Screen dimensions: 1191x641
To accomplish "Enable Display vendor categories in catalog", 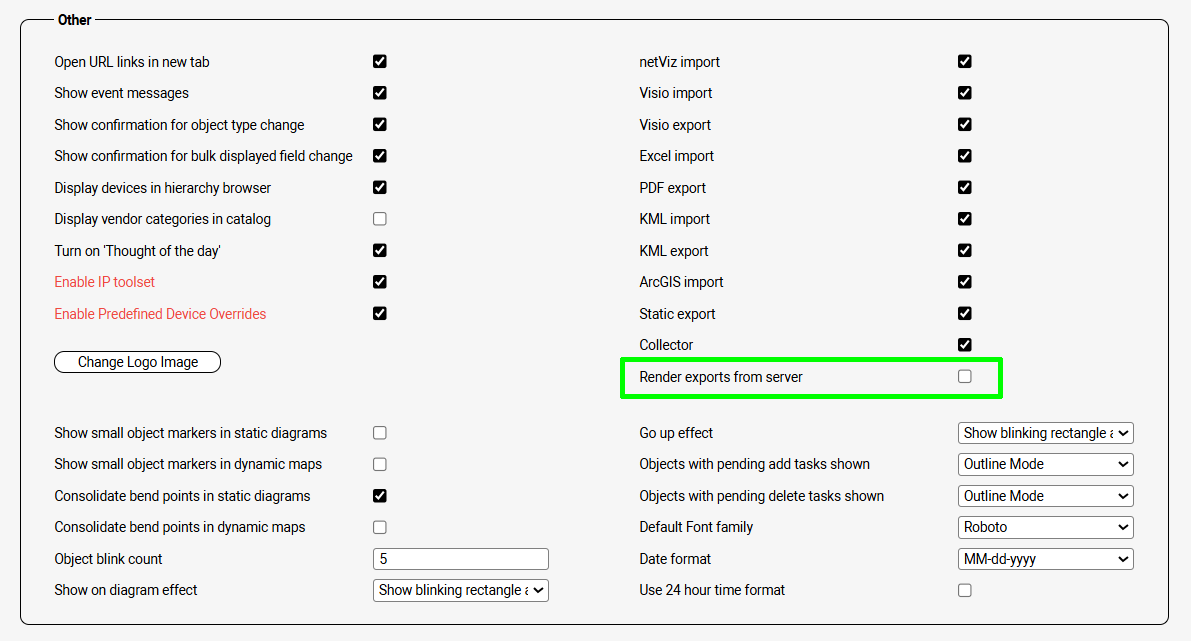I will tap(380, 219).
